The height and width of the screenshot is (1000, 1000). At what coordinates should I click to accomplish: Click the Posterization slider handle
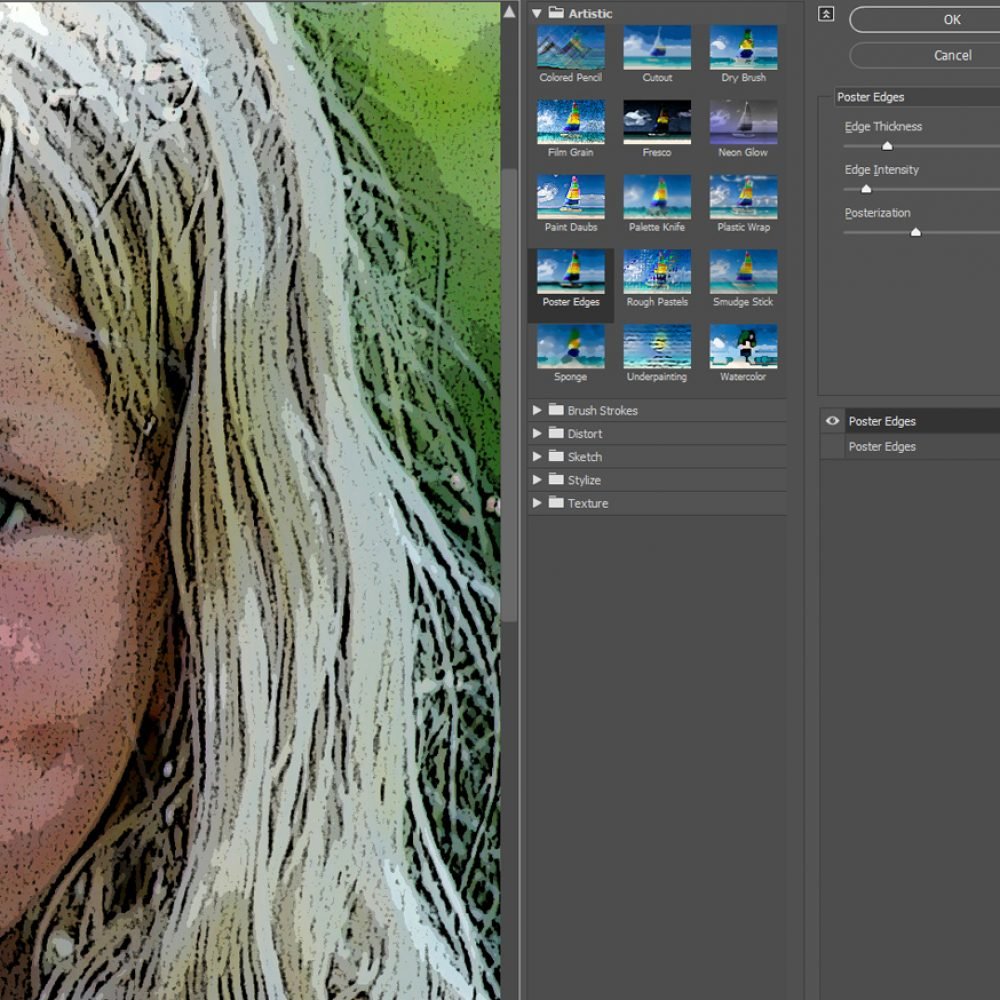point(915,232)
